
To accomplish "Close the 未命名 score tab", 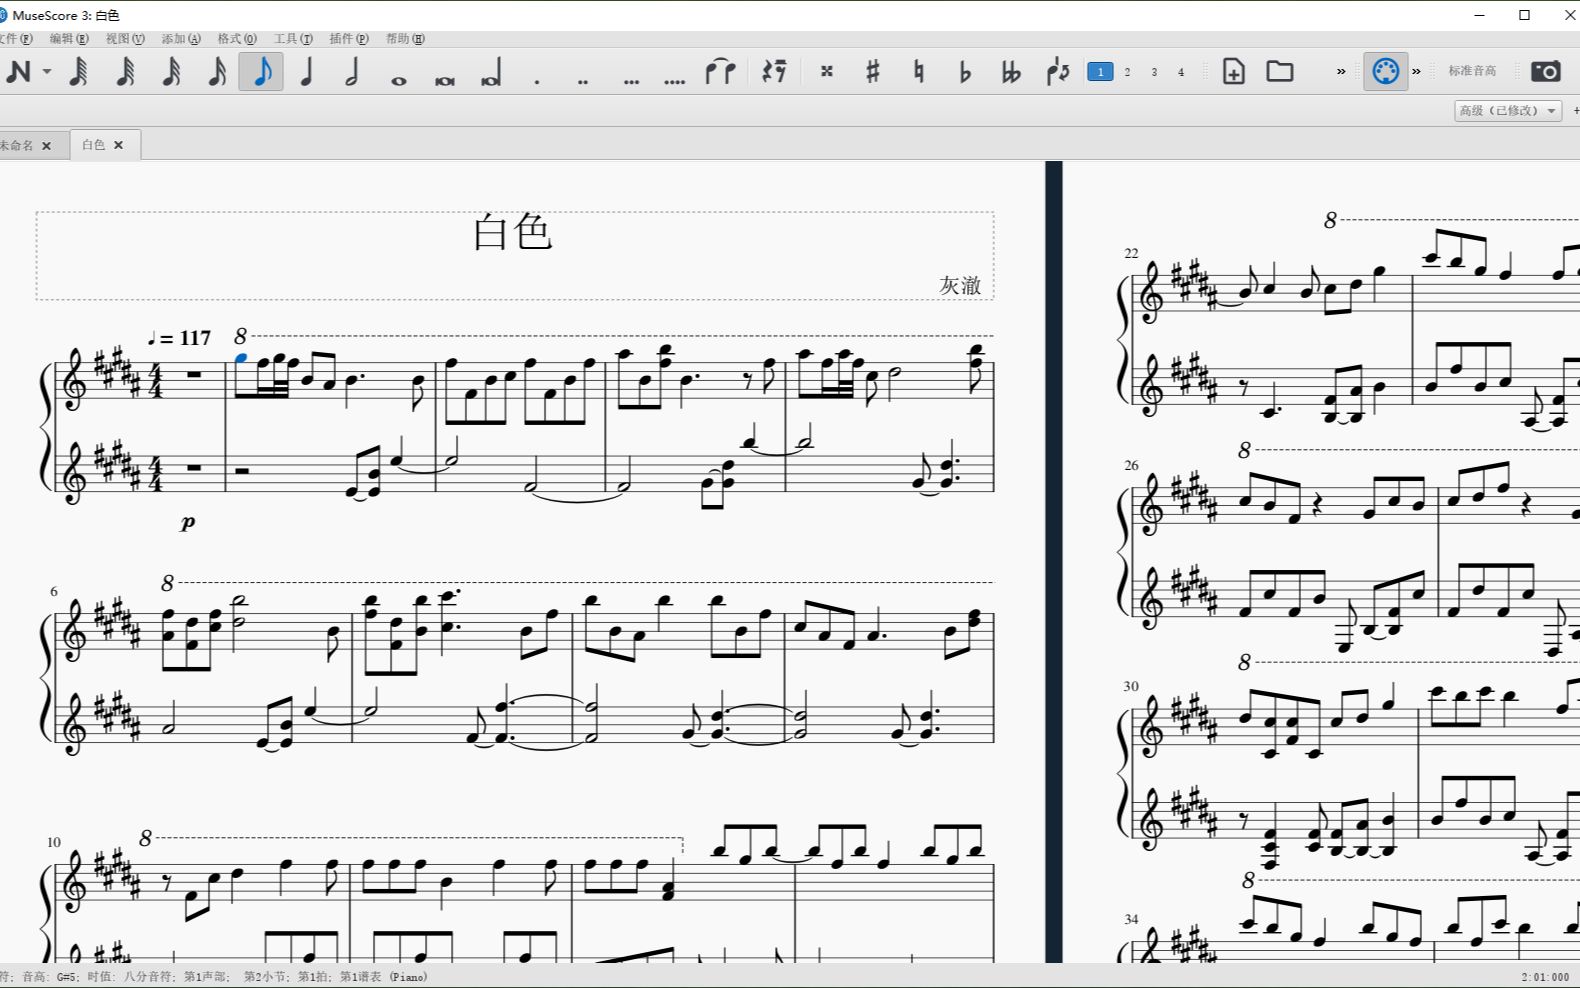I will 46,146.
